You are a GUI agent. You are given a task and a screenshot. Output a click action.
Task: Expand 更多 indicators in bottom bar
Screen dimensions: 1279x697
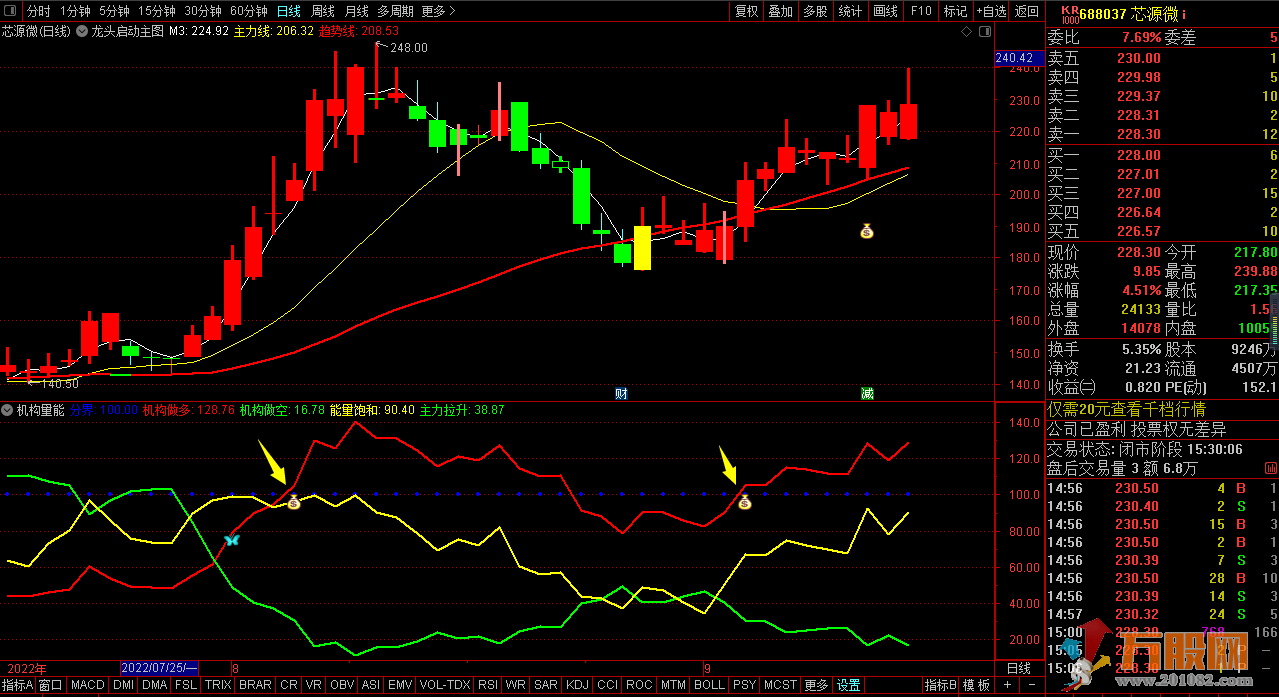point(816,685)
